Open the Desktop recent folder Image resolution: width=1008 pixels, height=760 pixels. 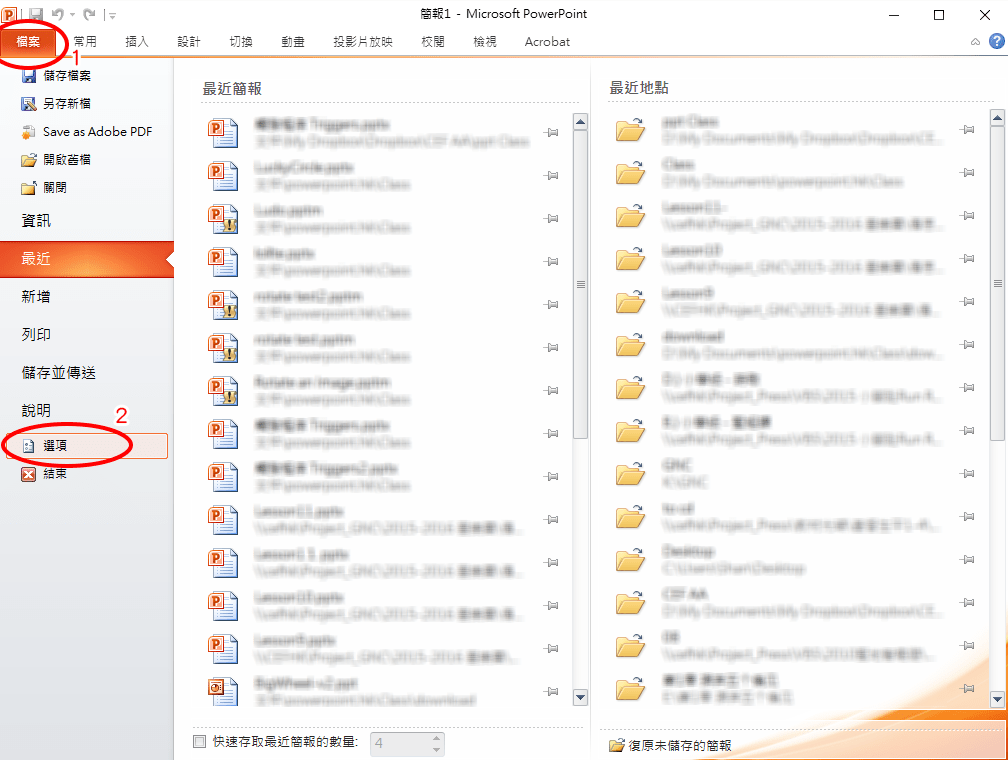point(794,559)
